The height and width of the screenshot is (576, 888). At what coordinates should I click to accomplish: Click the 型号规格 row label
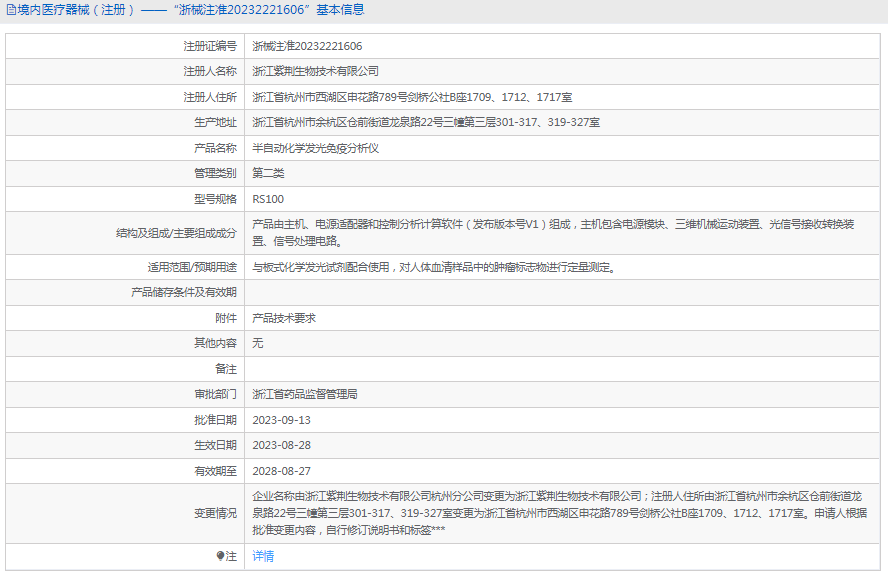click(215, 199)
